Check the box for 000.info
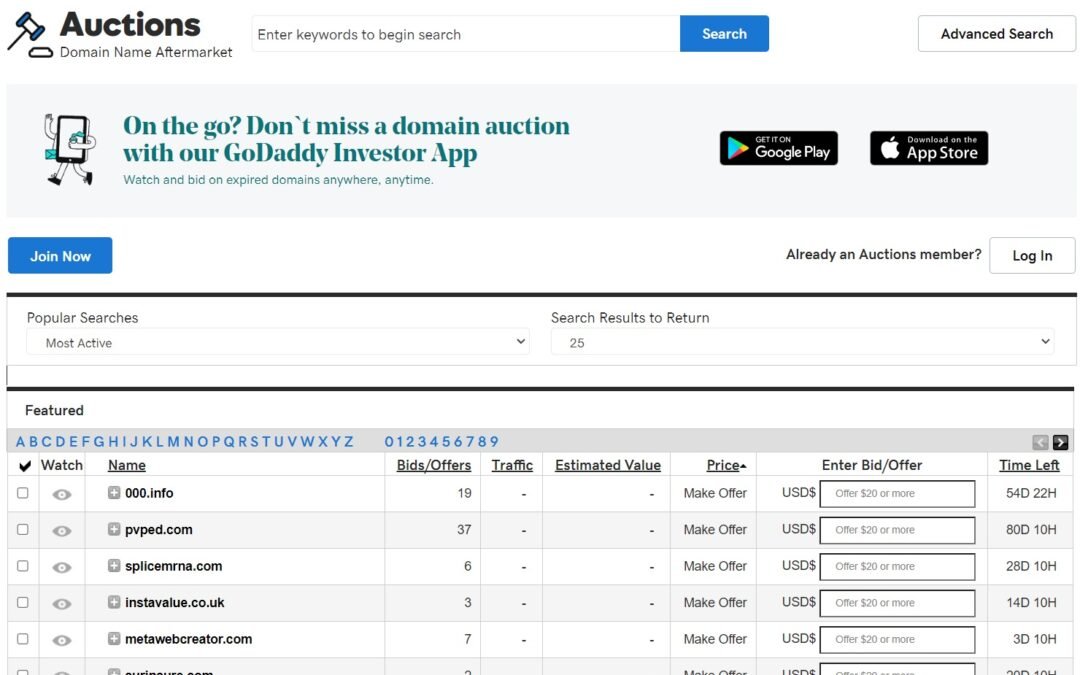This screenshot has height=675, width=1080. click(23, 493)
